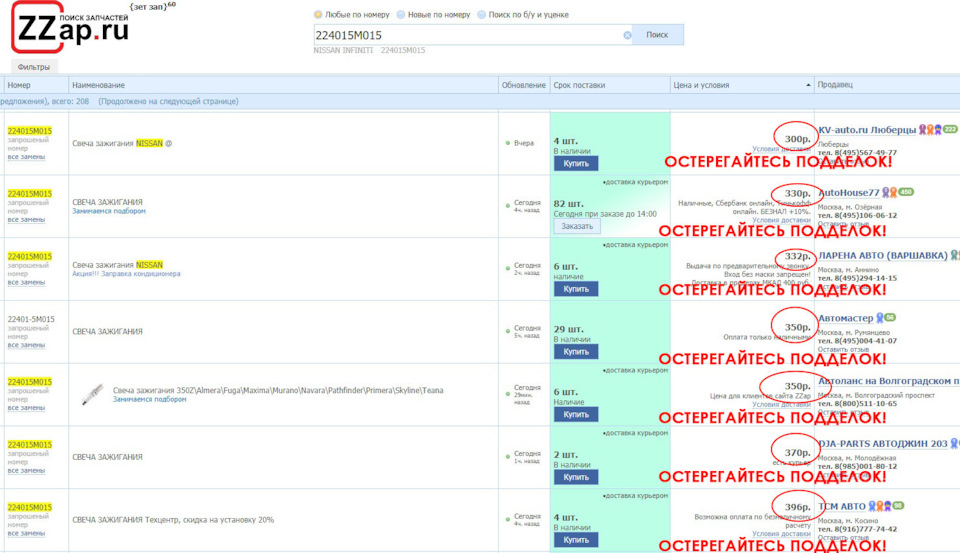
Task: Click Акция!!! Заправка кондиционера link
Action: click(x=126, y=274)
